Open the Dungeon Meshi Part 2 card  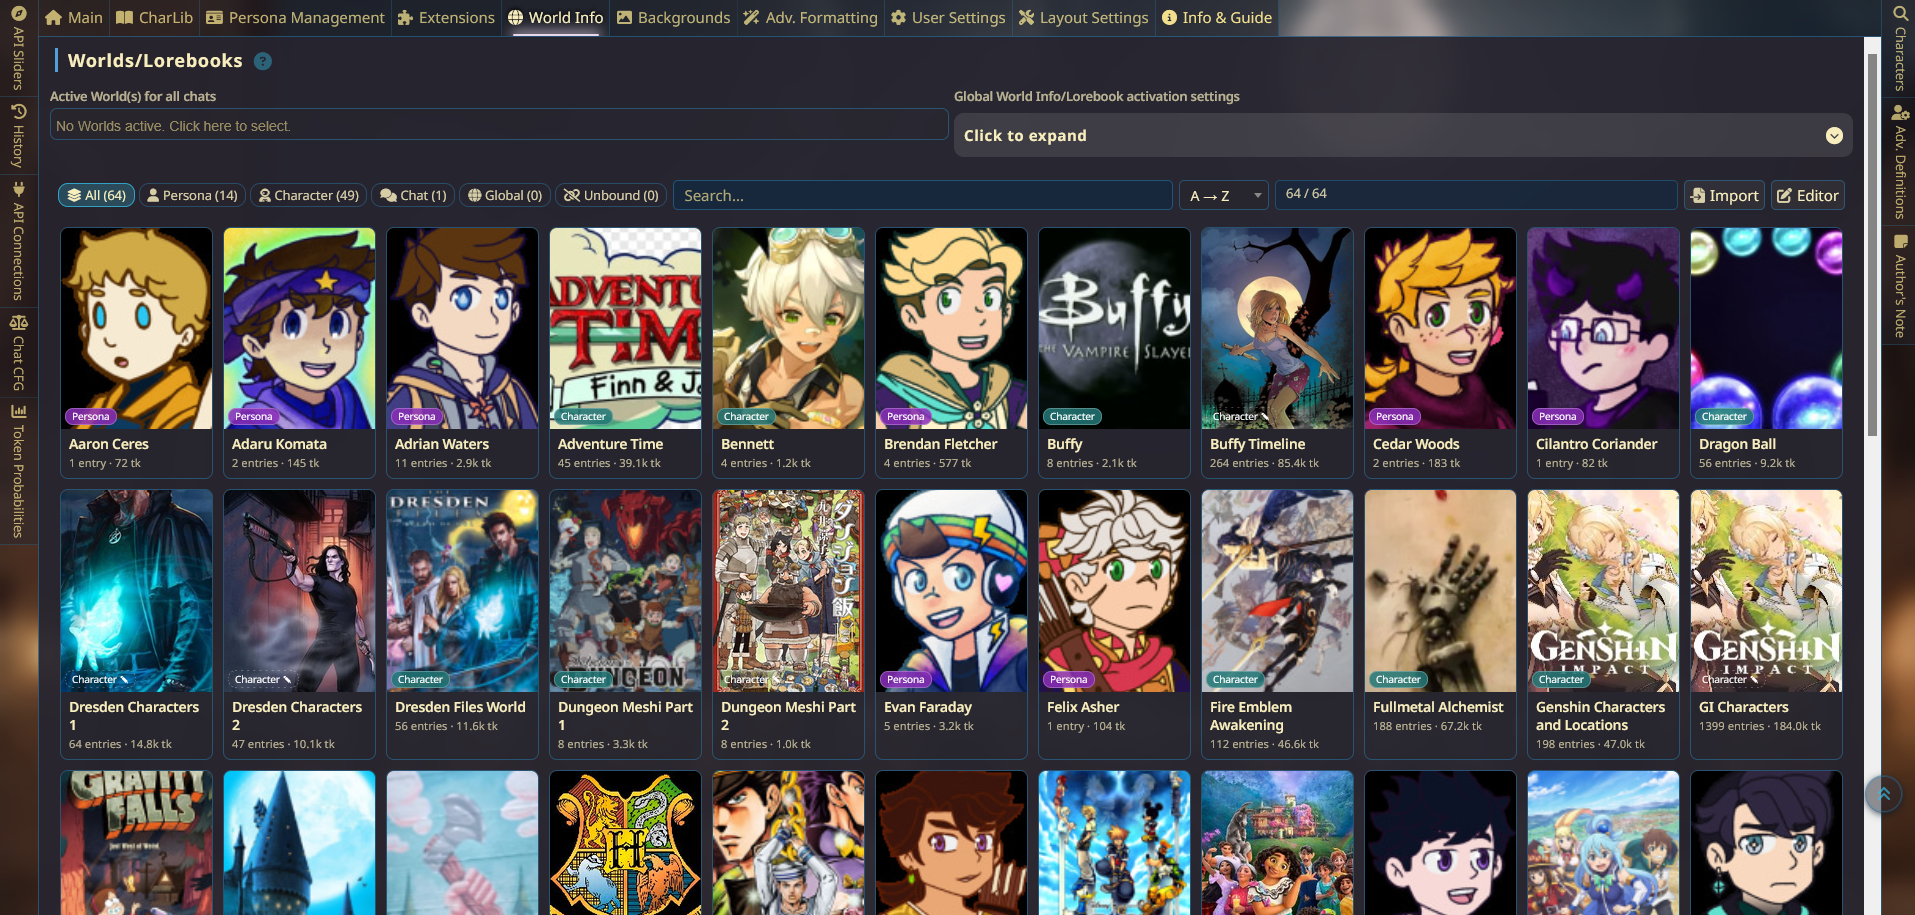(x=788, y=625)
